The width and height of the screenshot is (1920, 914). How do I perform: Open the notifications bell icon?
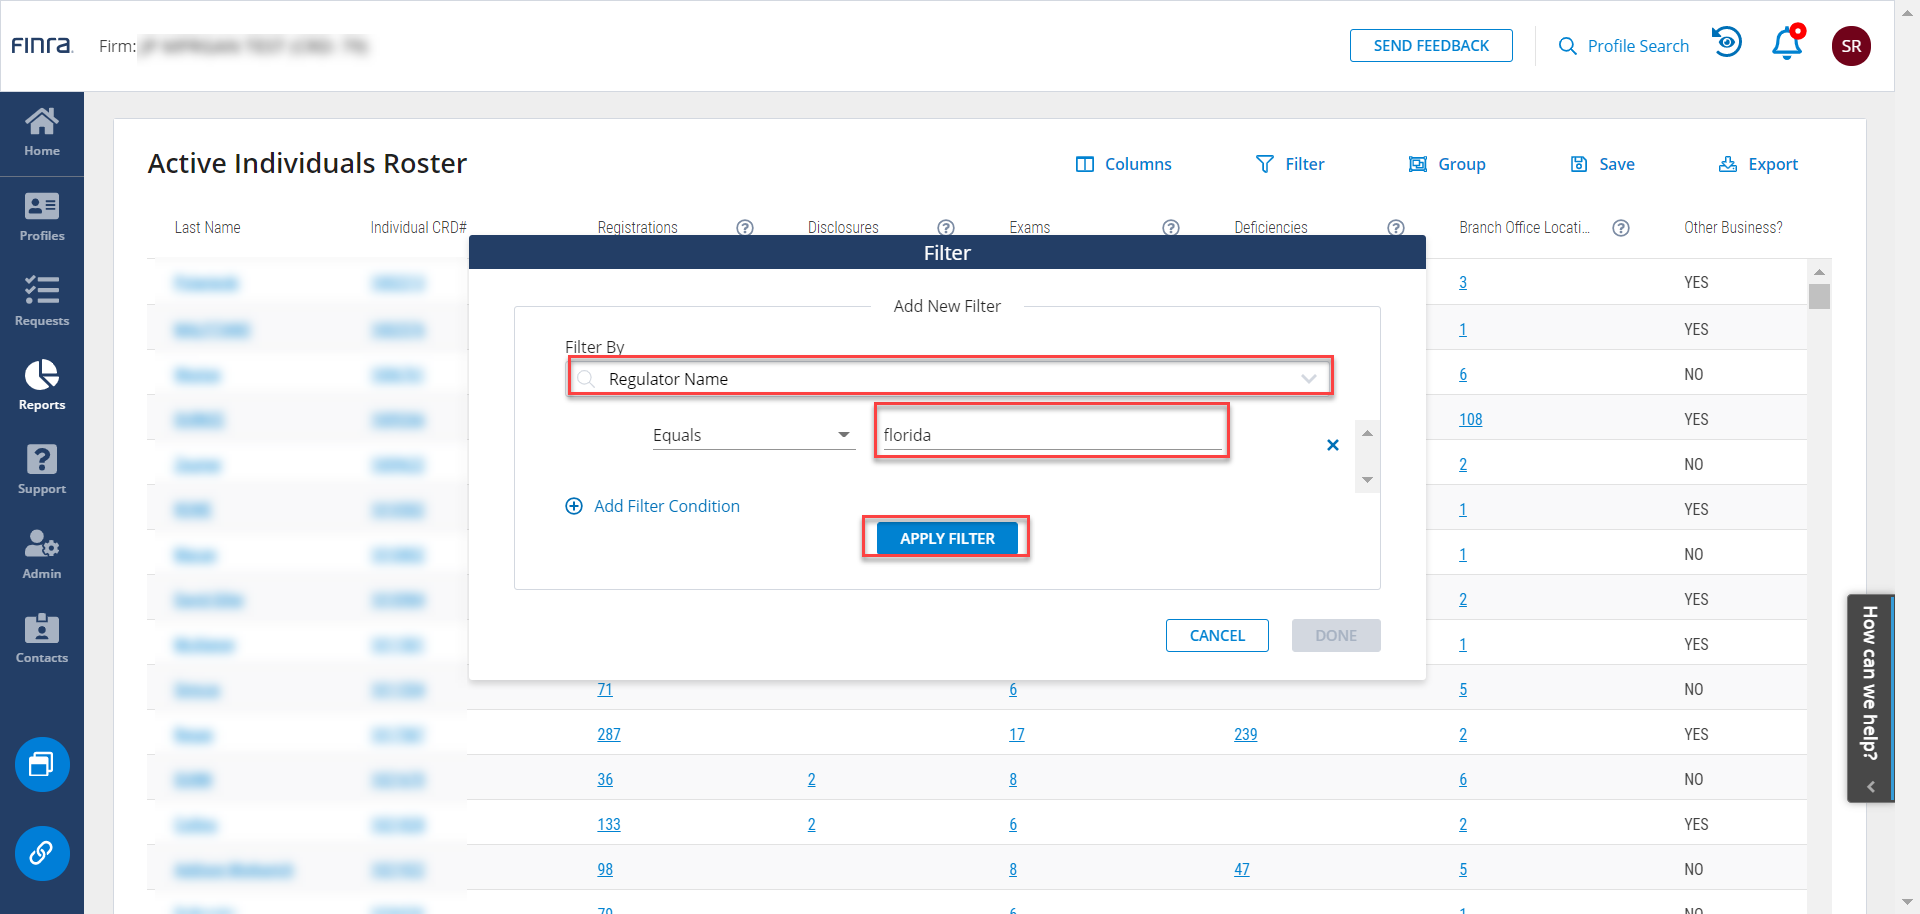pos(1787,45)
